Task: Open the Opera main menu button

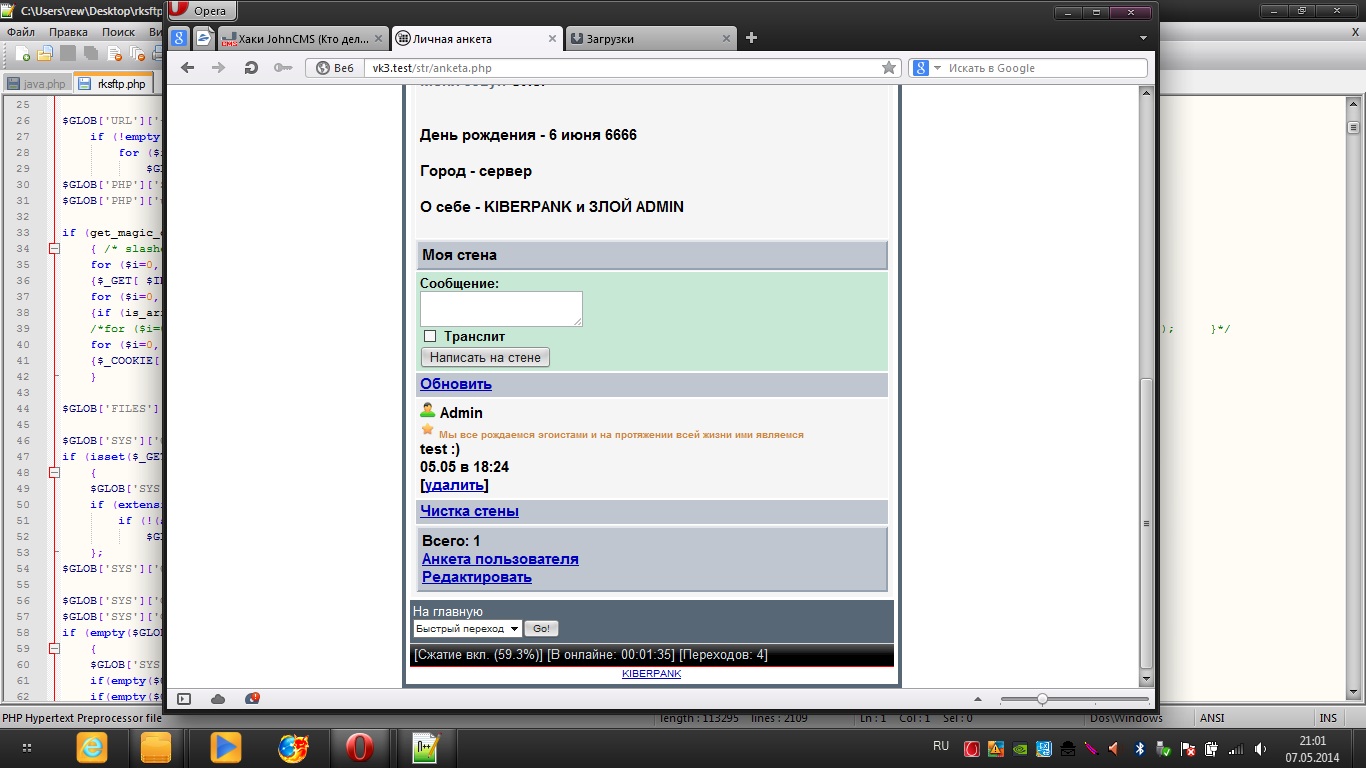Action: coord(202,11)
